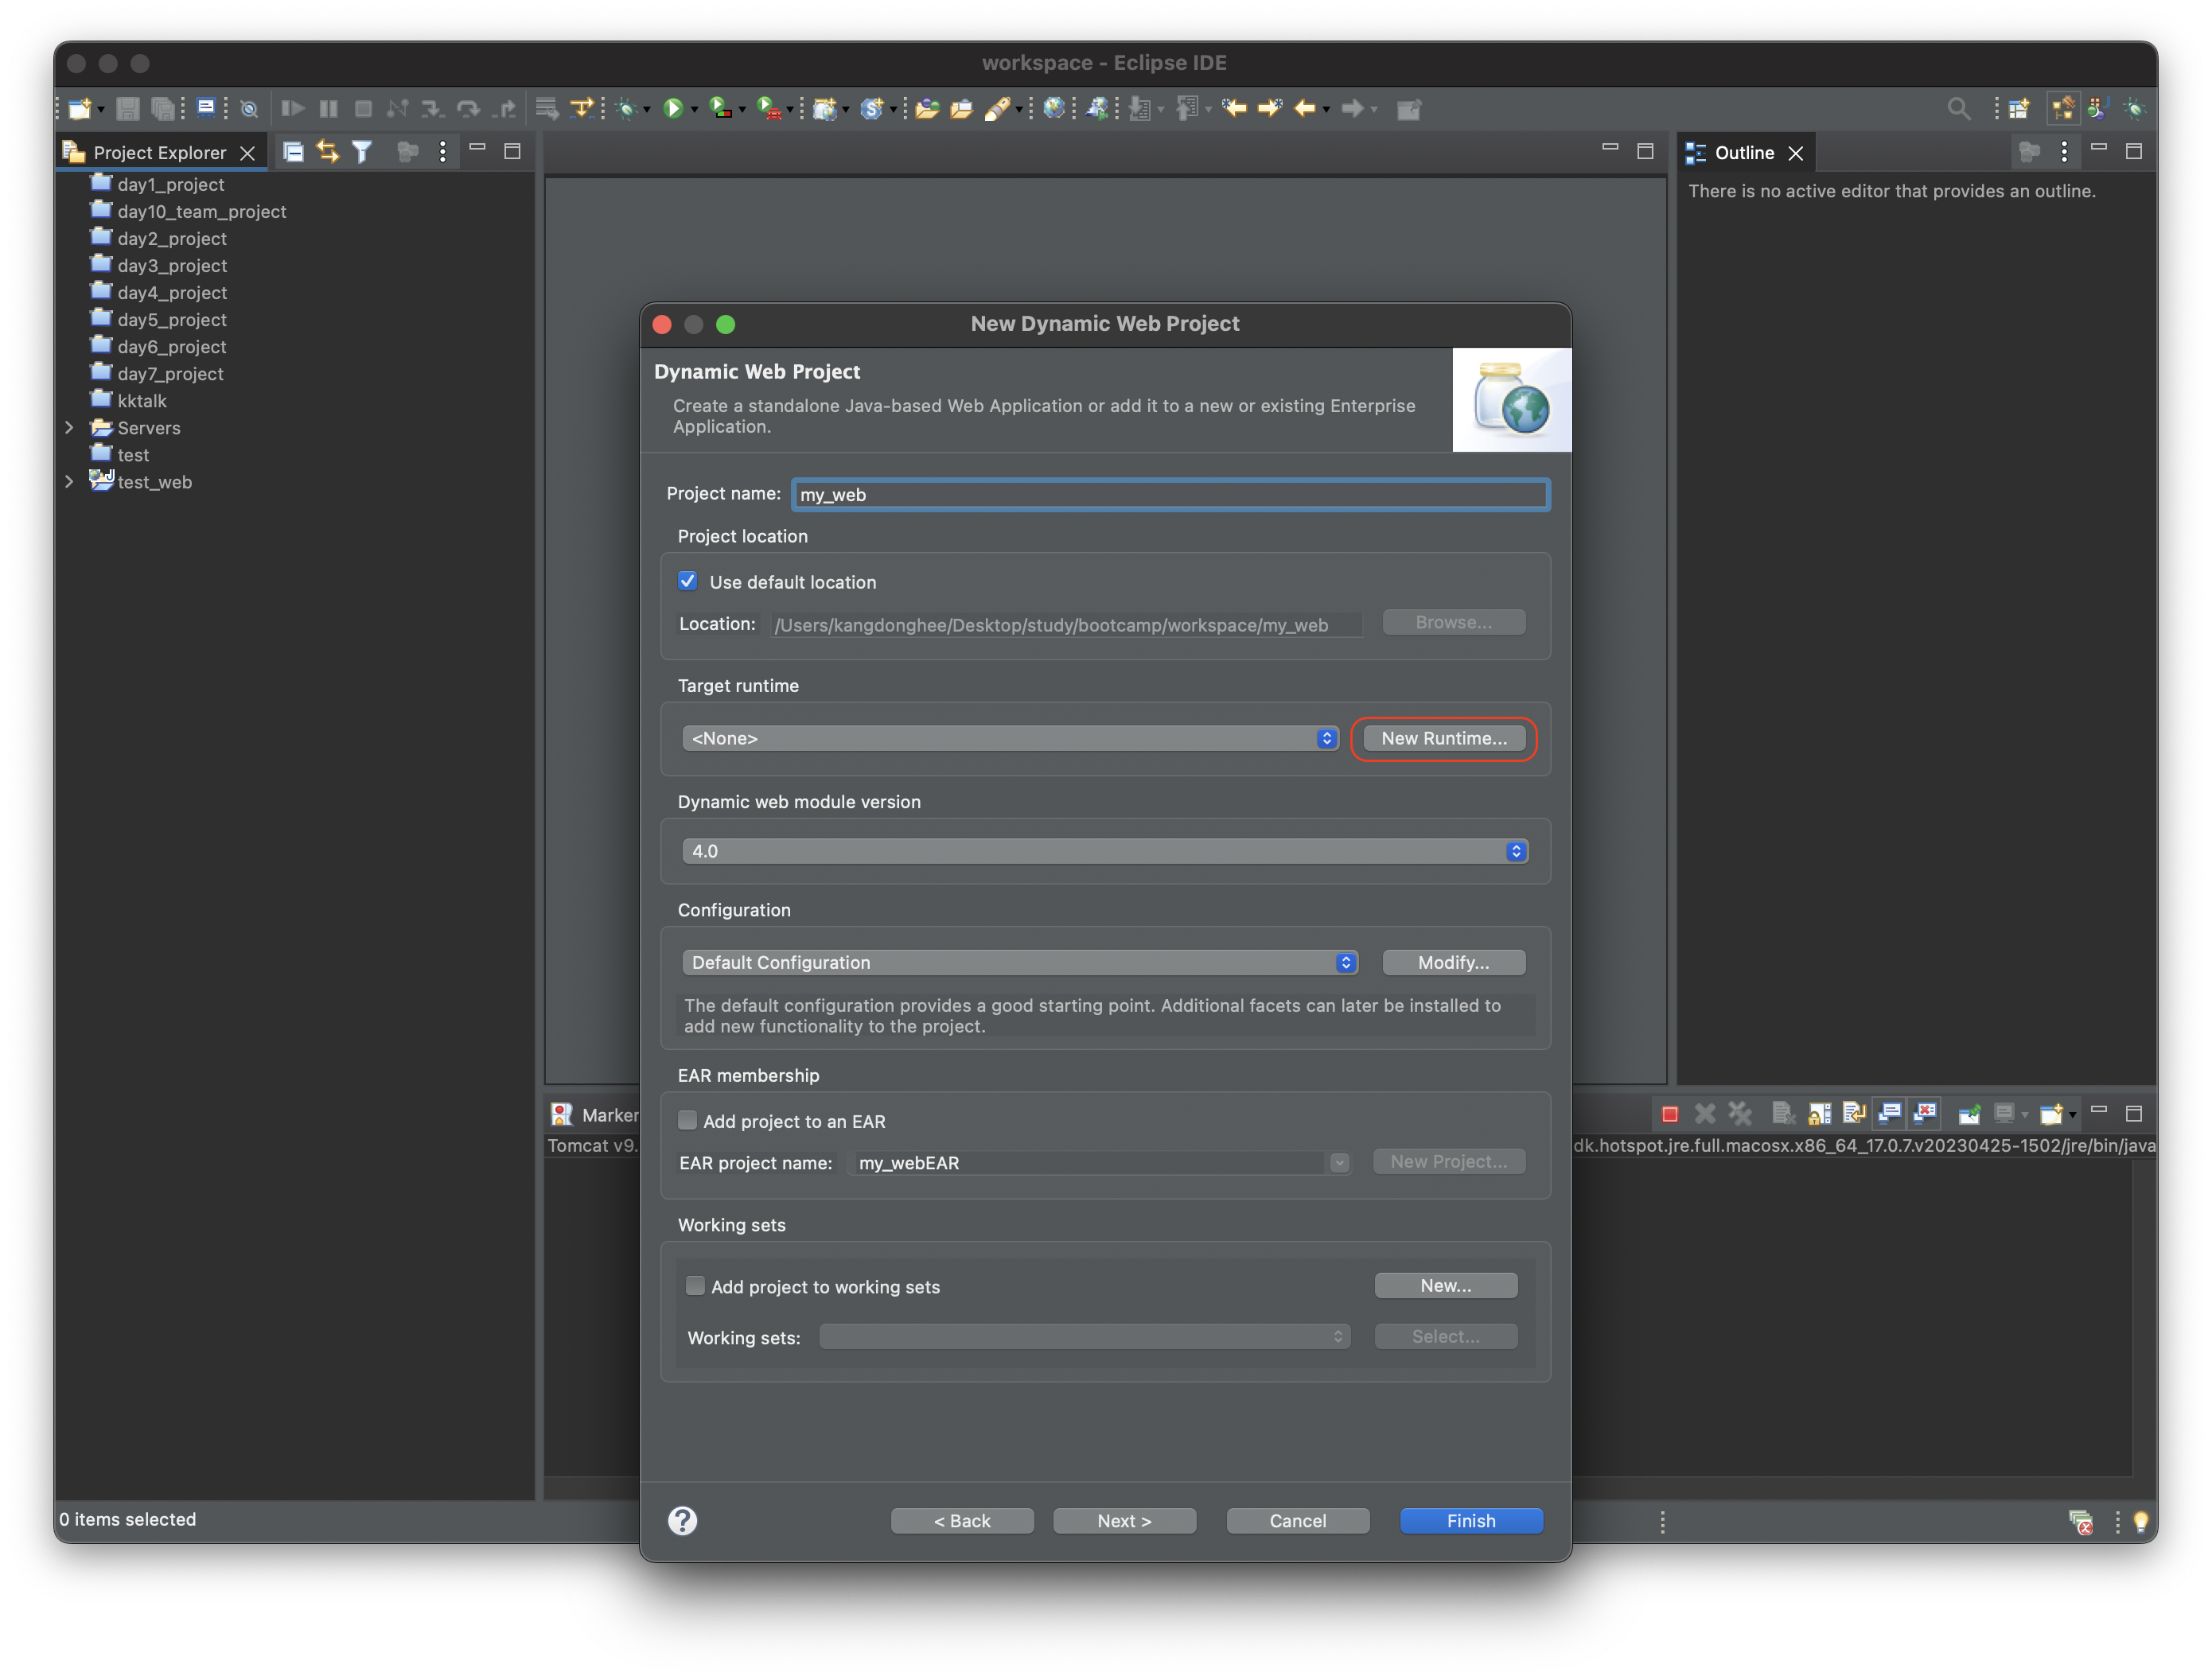Click the Open Web Browser globe icon
The width and height of the screenshot is (2212, 1680).
tap(1053, 109)
